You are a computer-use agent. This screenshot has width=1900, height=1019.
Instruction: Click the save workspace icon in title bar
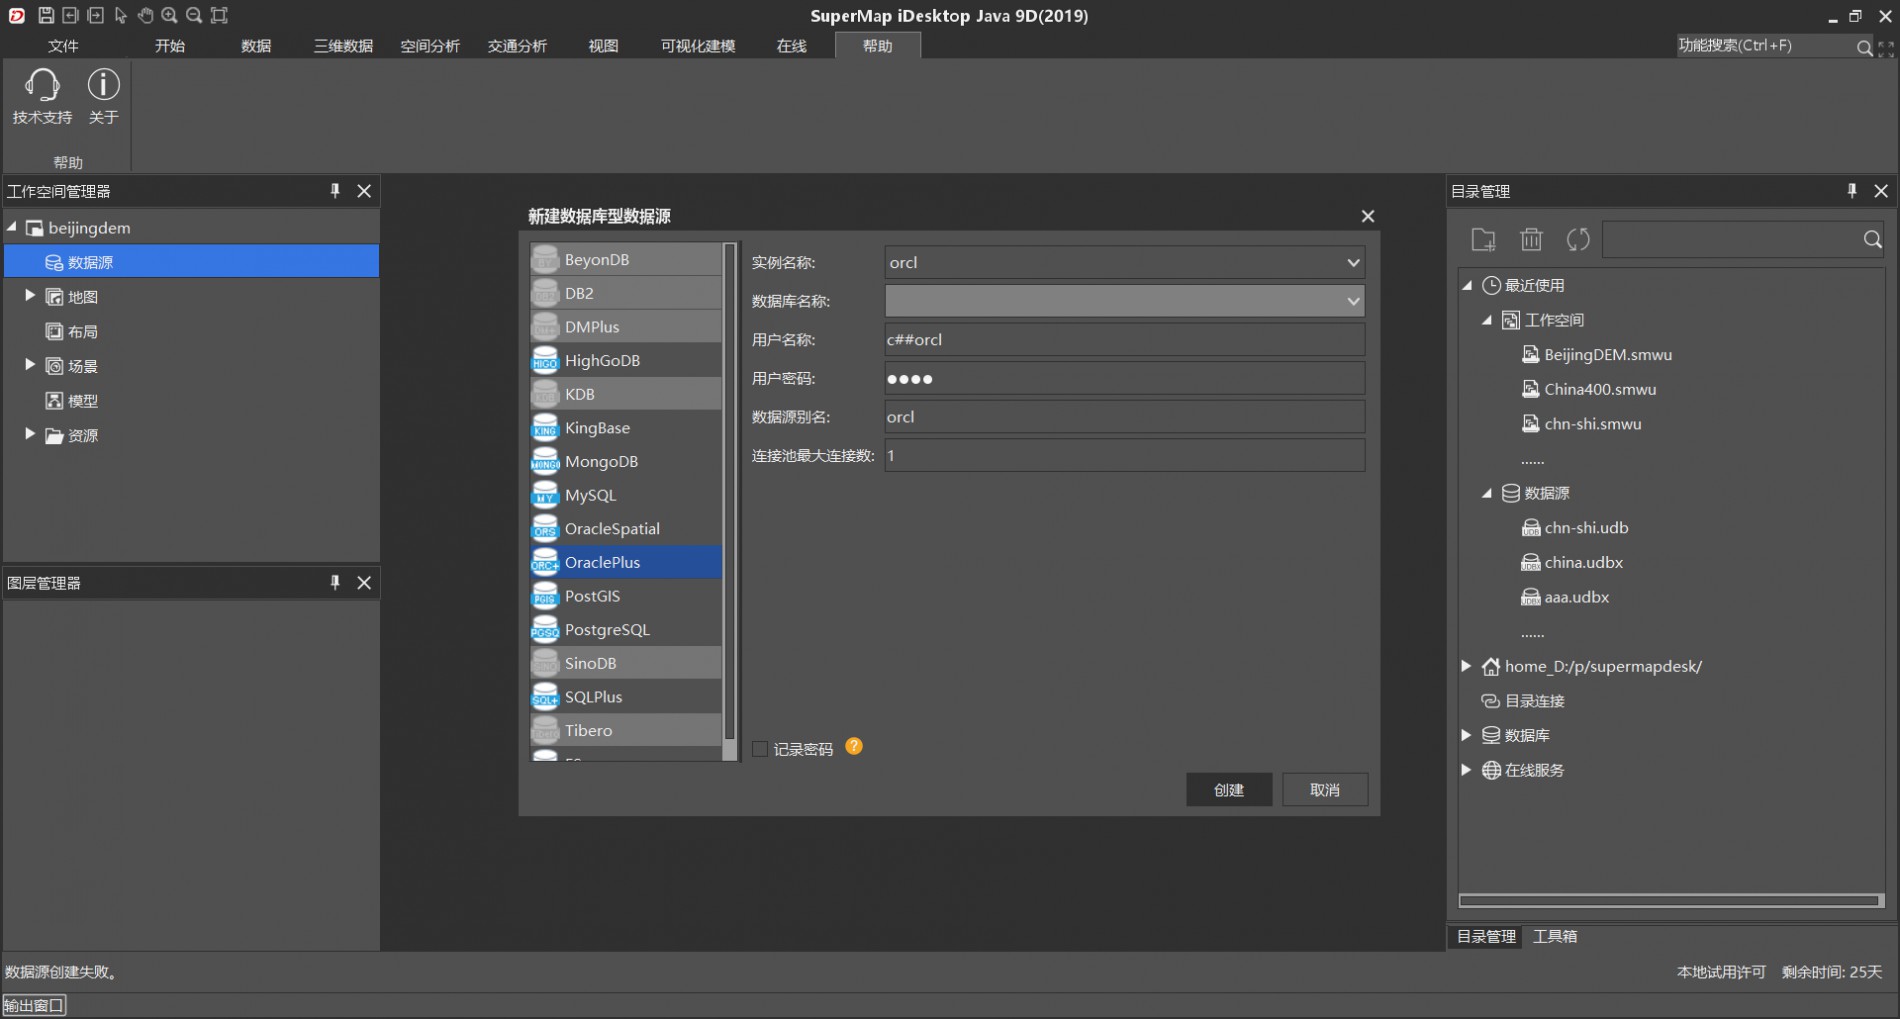(46, 15)
